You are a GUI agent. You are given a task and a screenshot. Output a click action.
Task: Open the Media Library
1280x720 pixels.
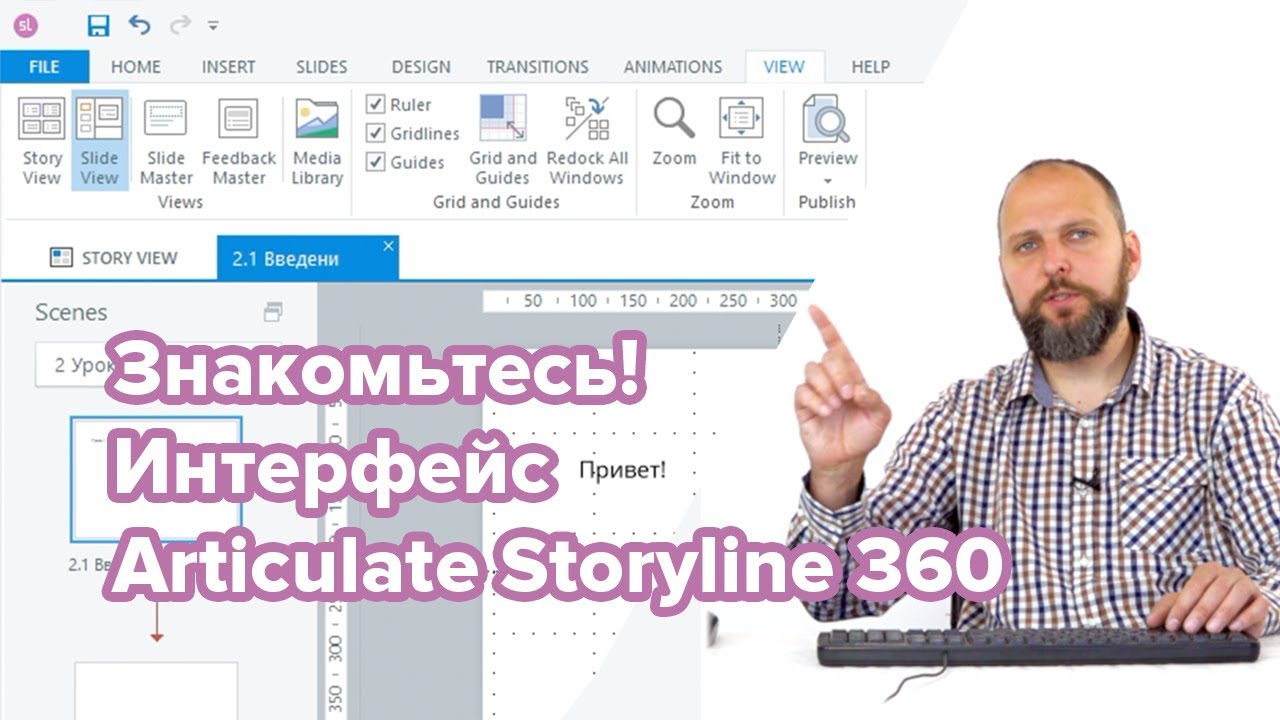317,141
